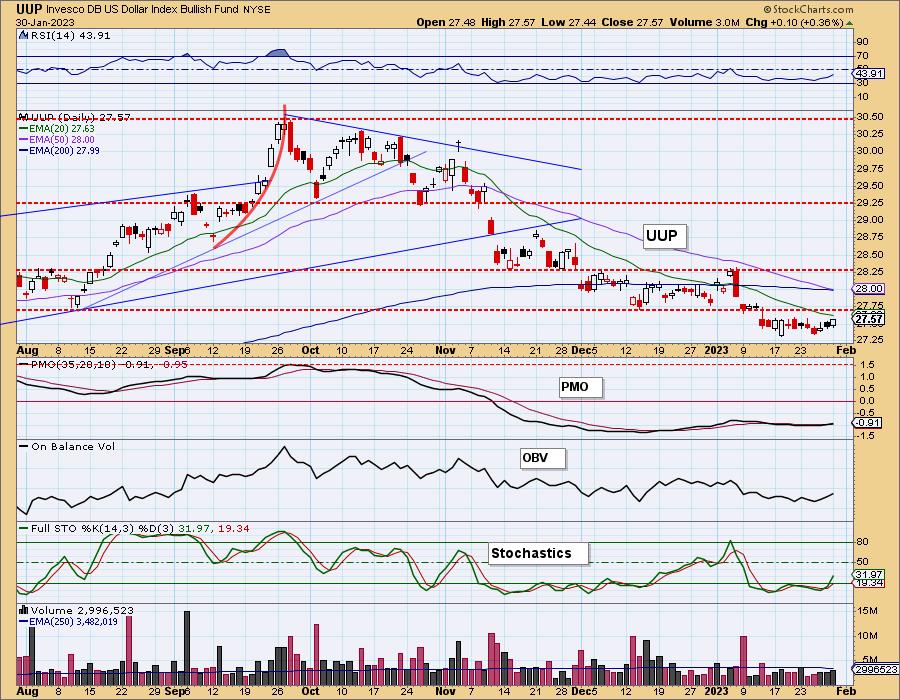Click the UUP ticker symbol in the header
Screen dimensions: 900x700
point(28,9)
